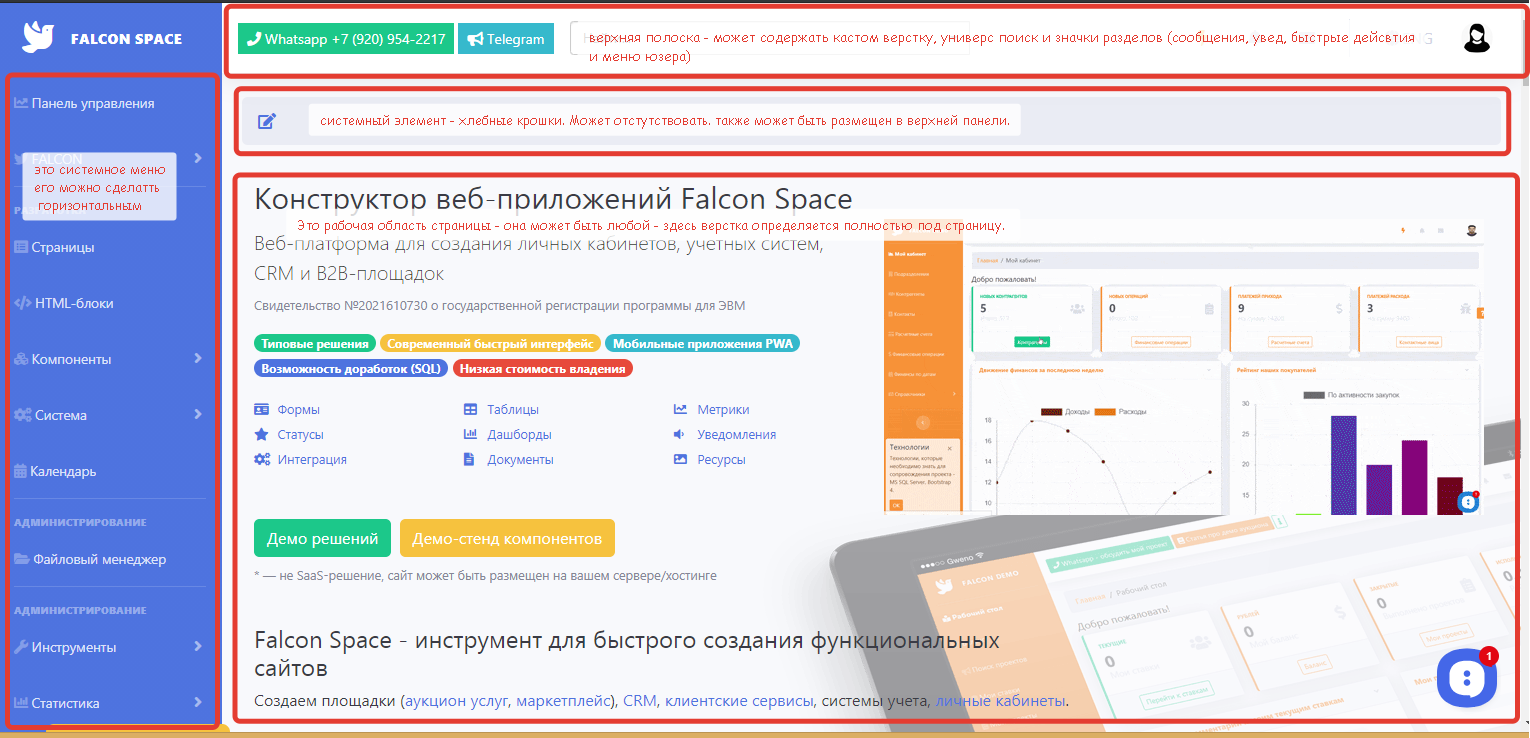
Task: Click the Интеграция gears icon
Action: pos(262,459)
